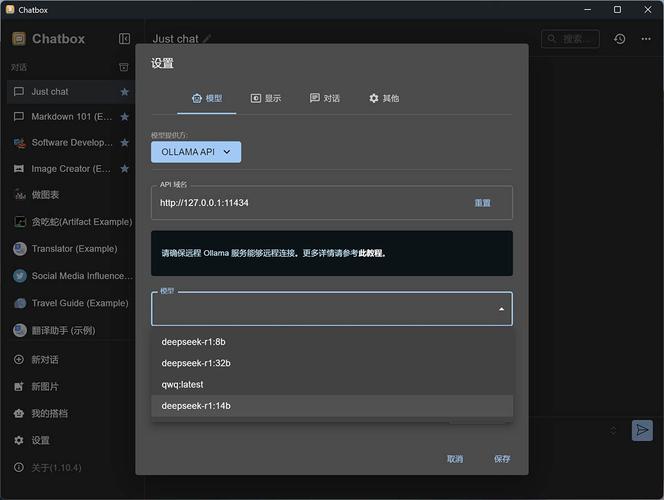Open the Translator (Example) conversation
This screenshot has height=500, width=664.
coord(70,249)
